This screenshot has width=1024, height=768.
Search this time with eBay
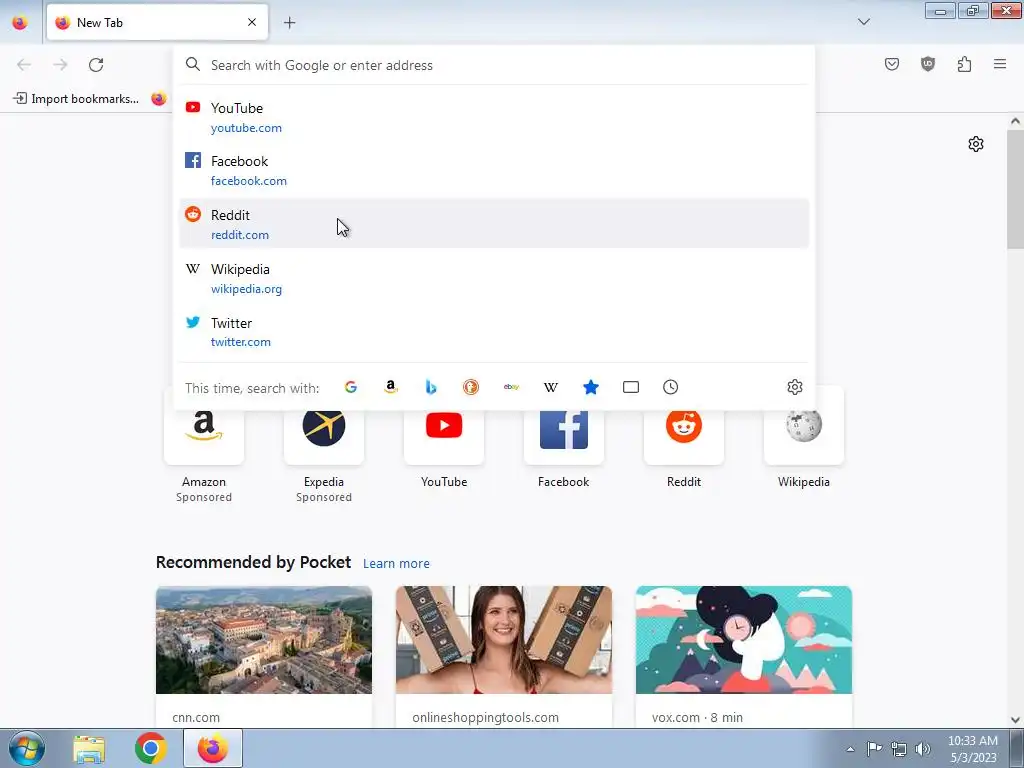pyautogui.click(x=511, y=387)
